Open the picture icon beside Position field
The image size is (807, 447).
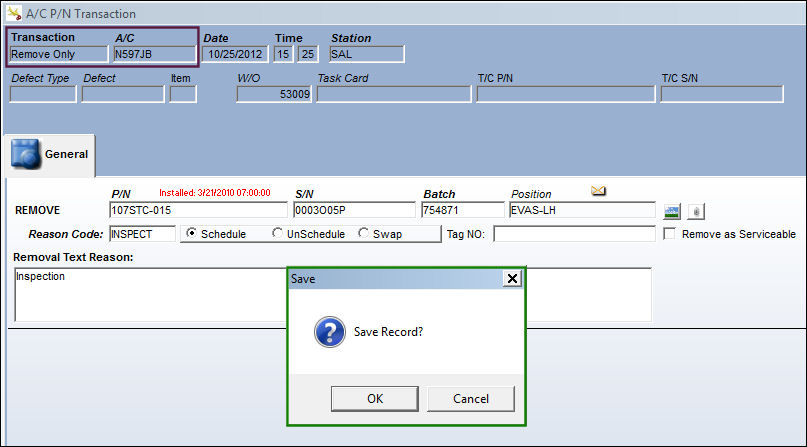(x=672, y=211)
